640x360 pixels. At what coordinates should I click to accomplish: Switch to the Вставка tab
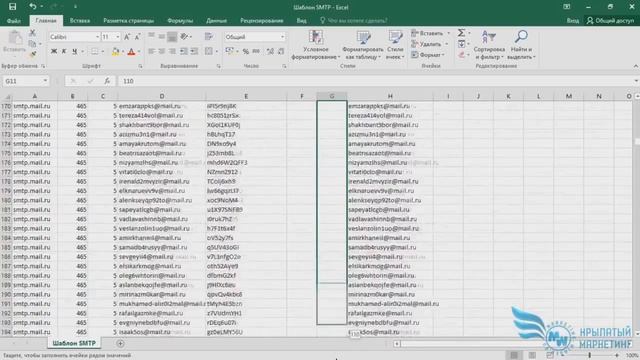tap(80, 20)
